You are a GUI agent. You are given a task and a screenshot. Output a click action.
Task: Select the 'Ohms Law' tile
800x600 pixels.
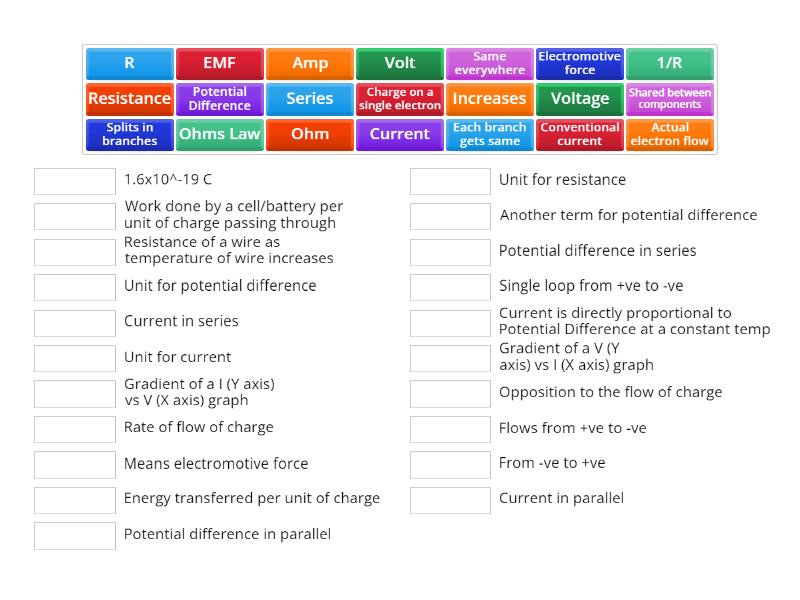[x=219, y=134]
